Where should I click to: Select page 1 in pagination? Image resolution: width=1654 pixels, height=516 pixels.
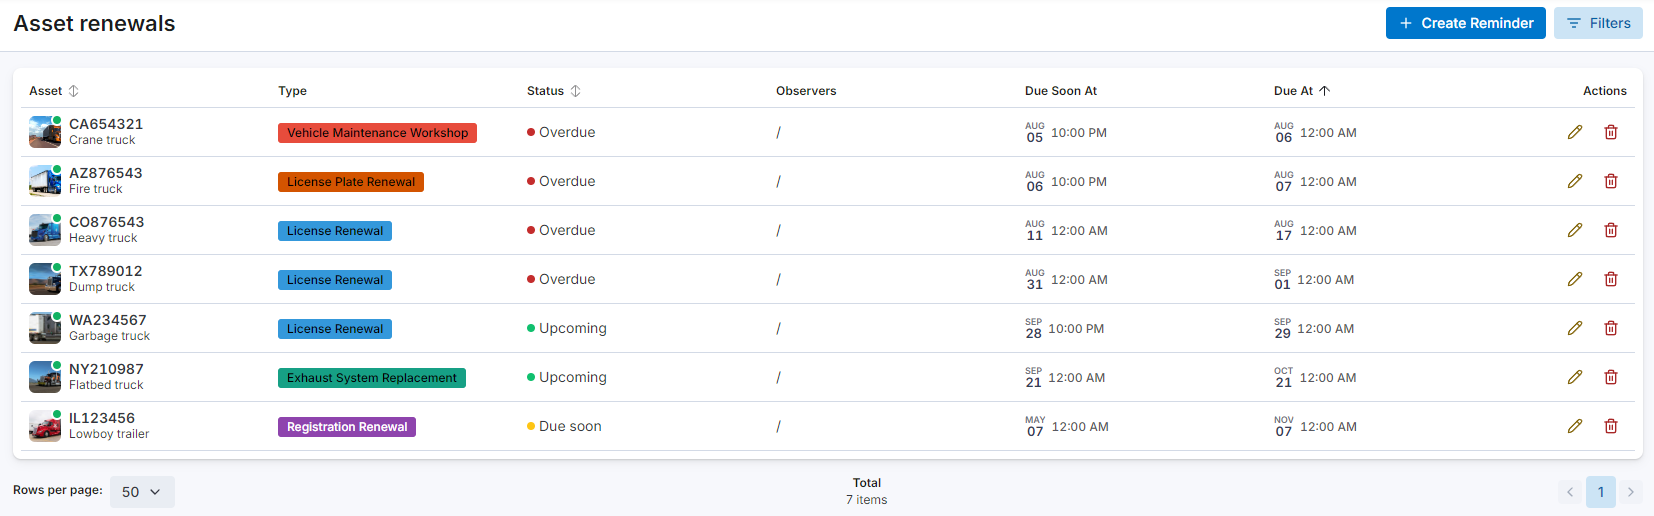[1600, 492]
